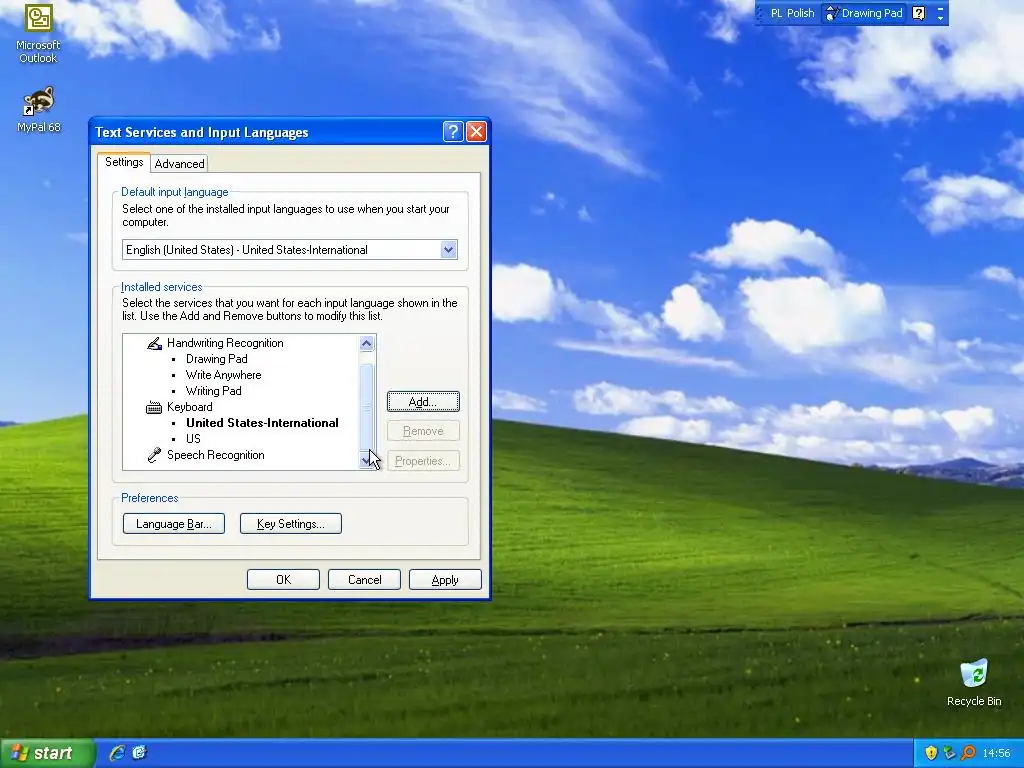Open the language bar options arrow
Image resolution: width=1024 pixels, height=768 pixels.
(x=940, y=18)
